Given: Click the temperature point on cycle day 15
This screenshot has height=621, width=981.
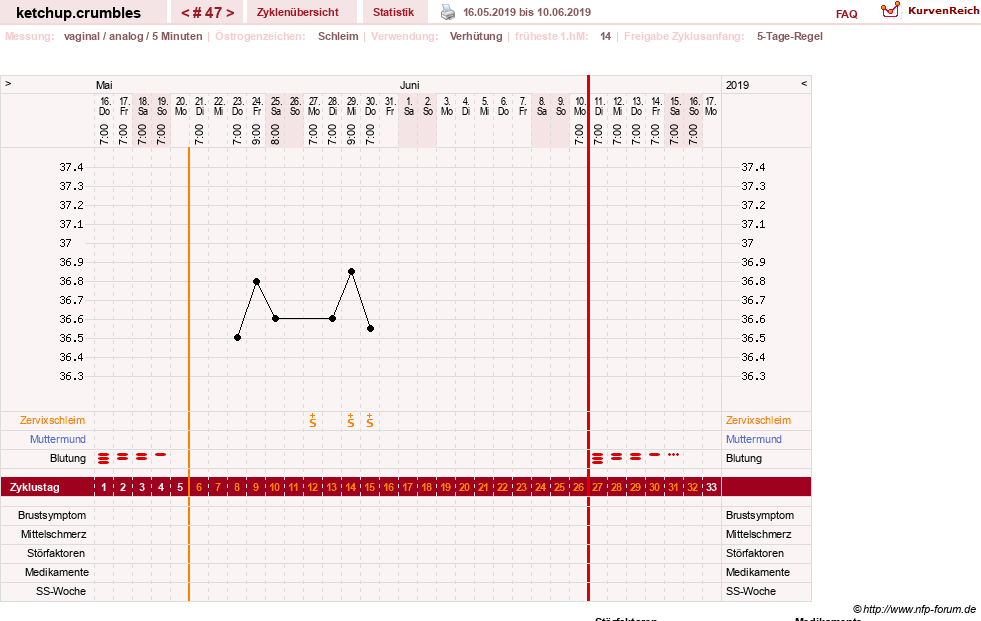Looking at the screenshot, I should coord(370,328).
